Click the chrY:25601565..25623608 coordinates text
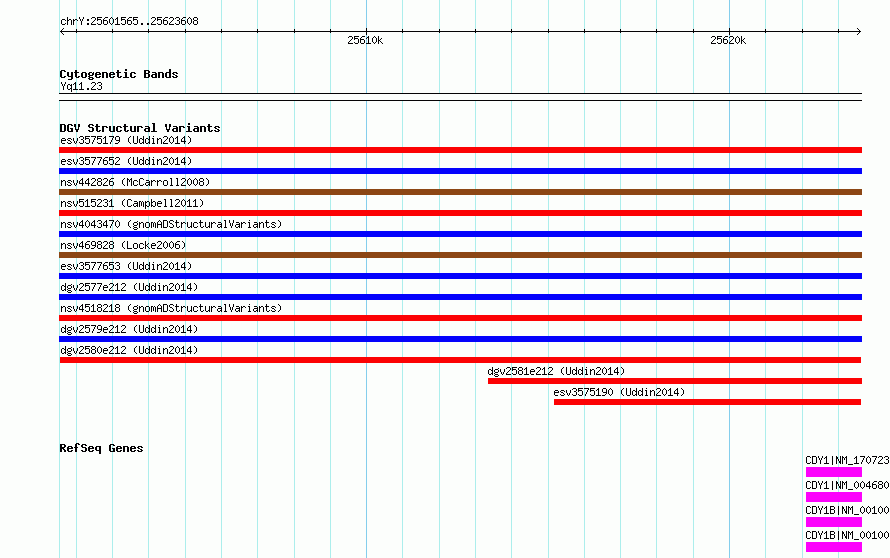Screen dimensions: 890x558 [129, 21]
